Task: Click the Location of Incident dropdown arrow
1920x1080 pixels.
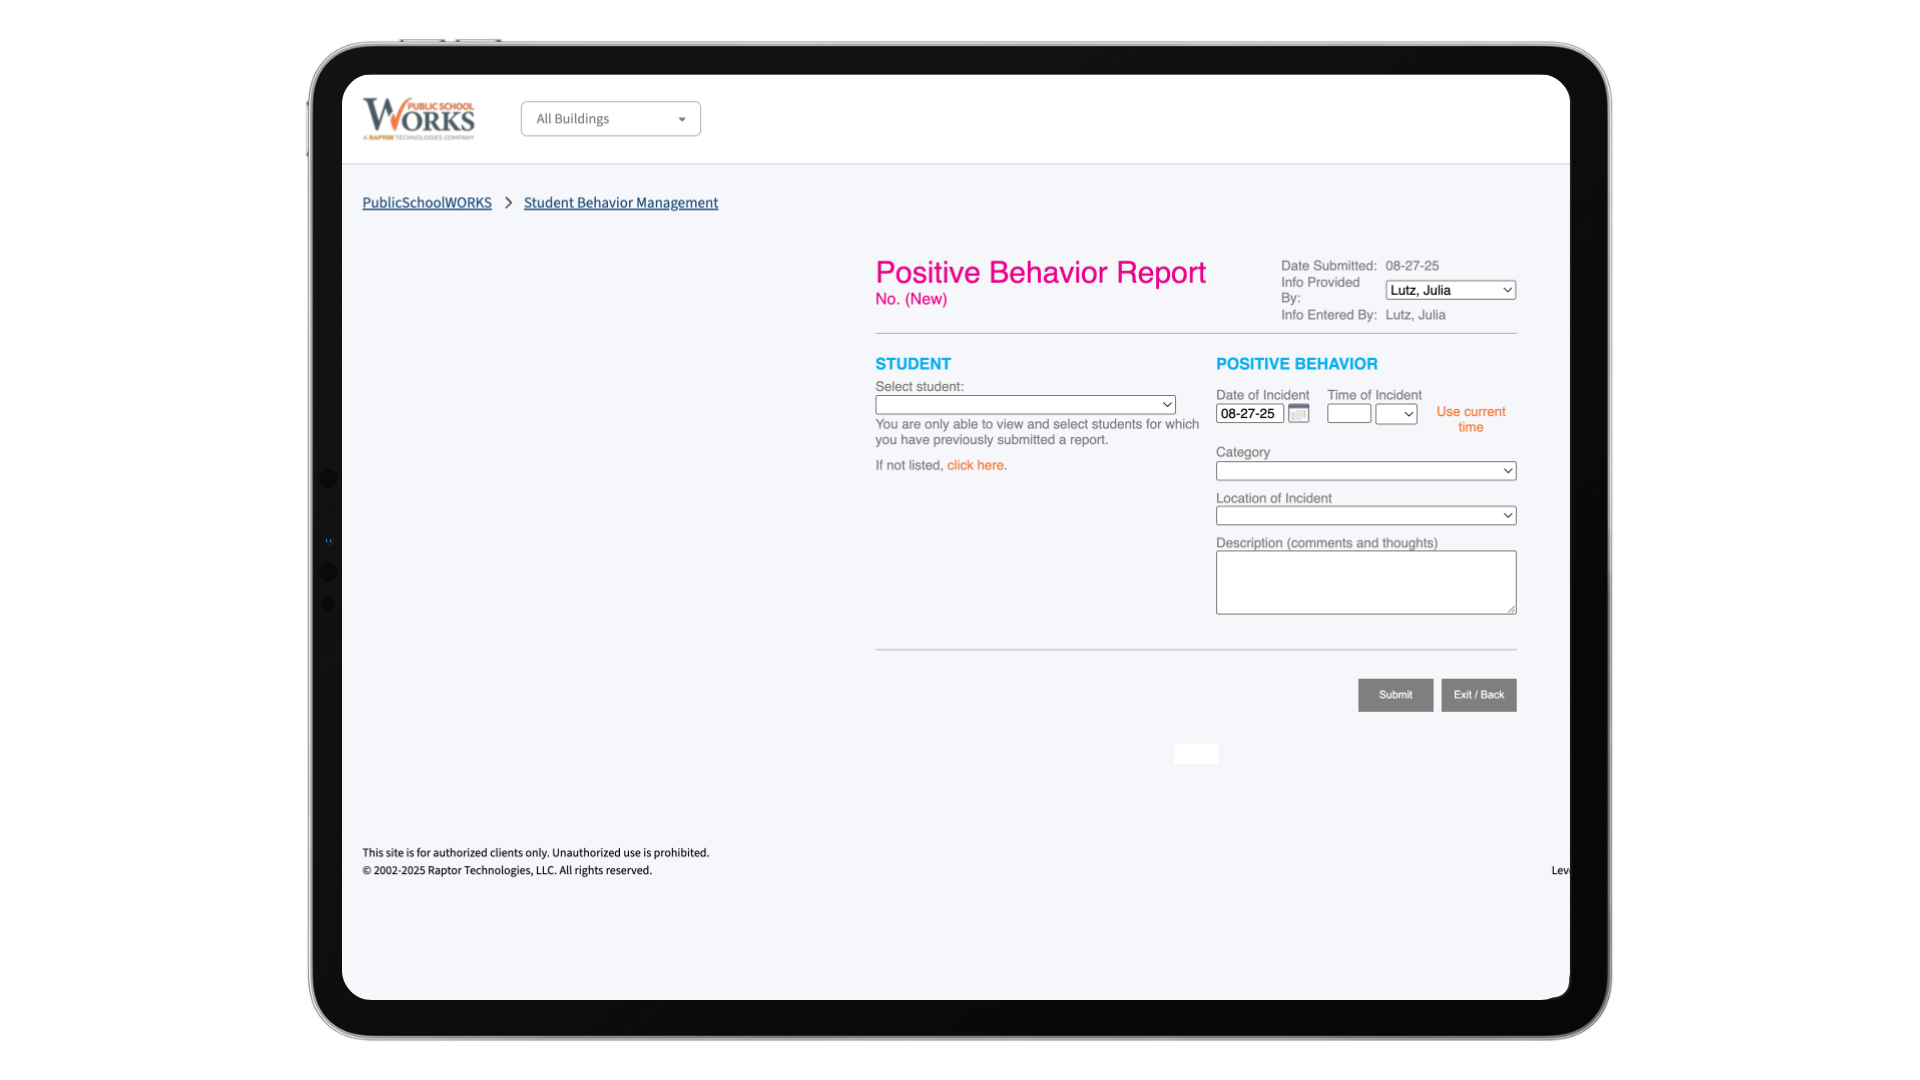Action: [1507, 515]
